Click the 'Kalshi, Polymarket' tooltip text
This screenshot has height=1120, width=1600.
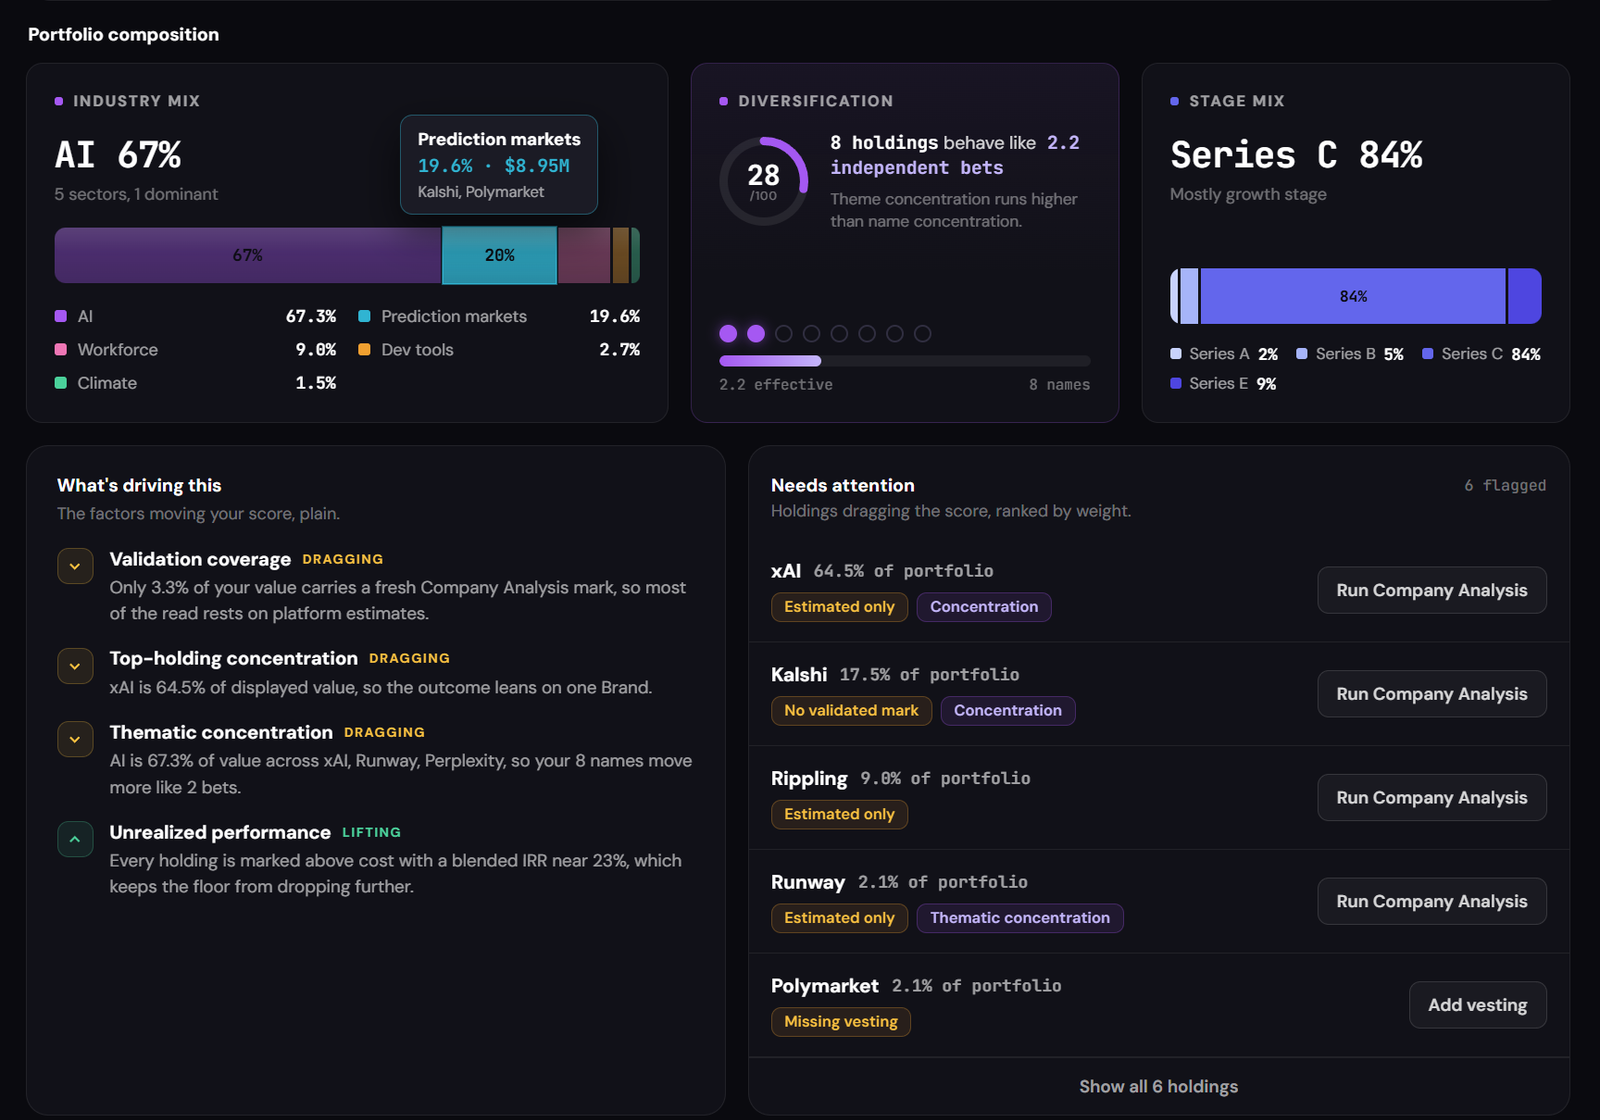coord(481,192)
